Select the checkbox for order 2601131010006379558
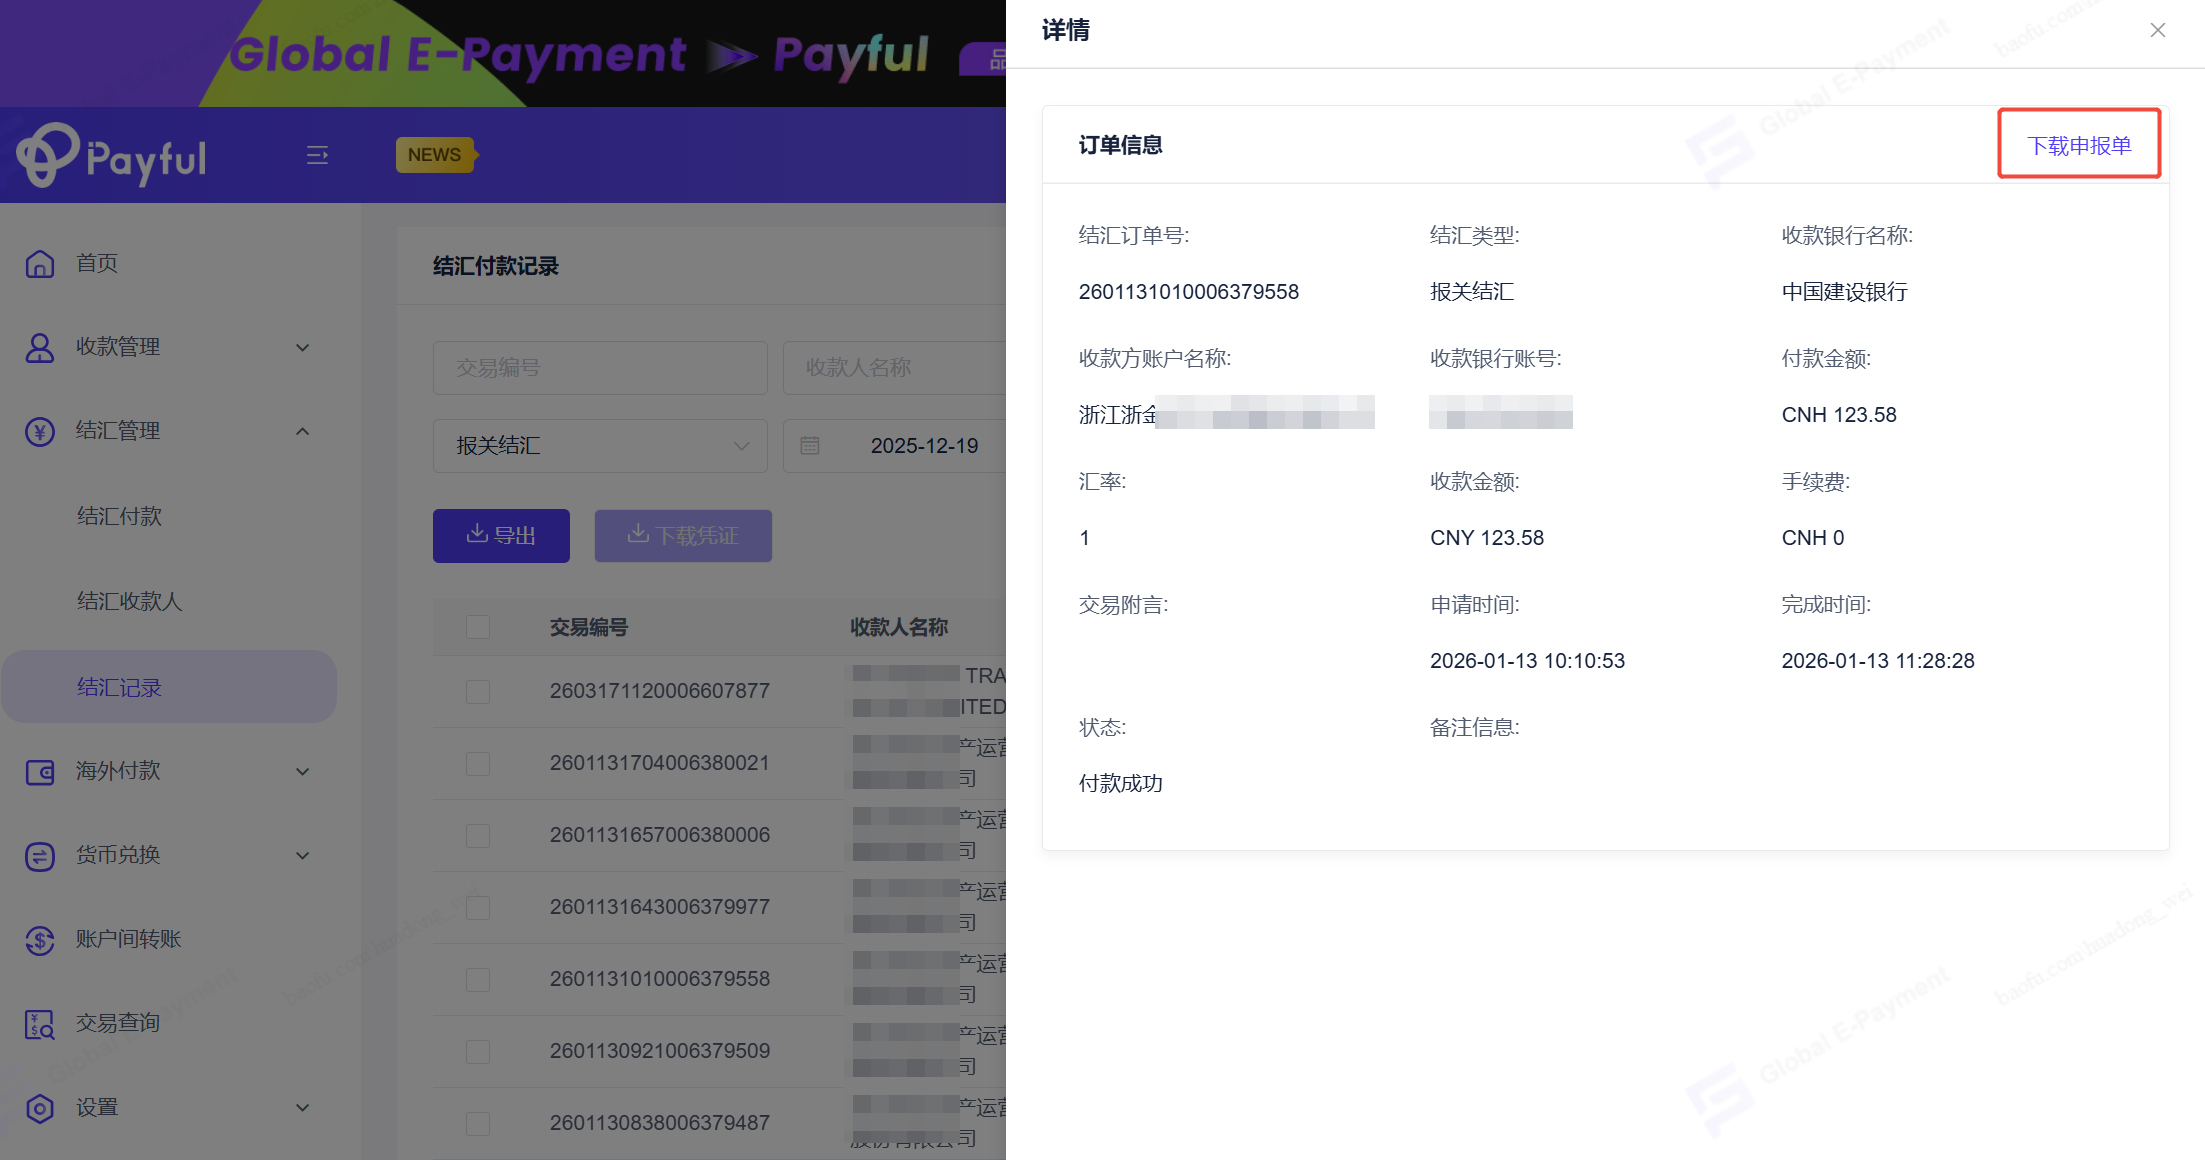The width and height of the screenshot is (2205, 1160). (x=478, y=979)
